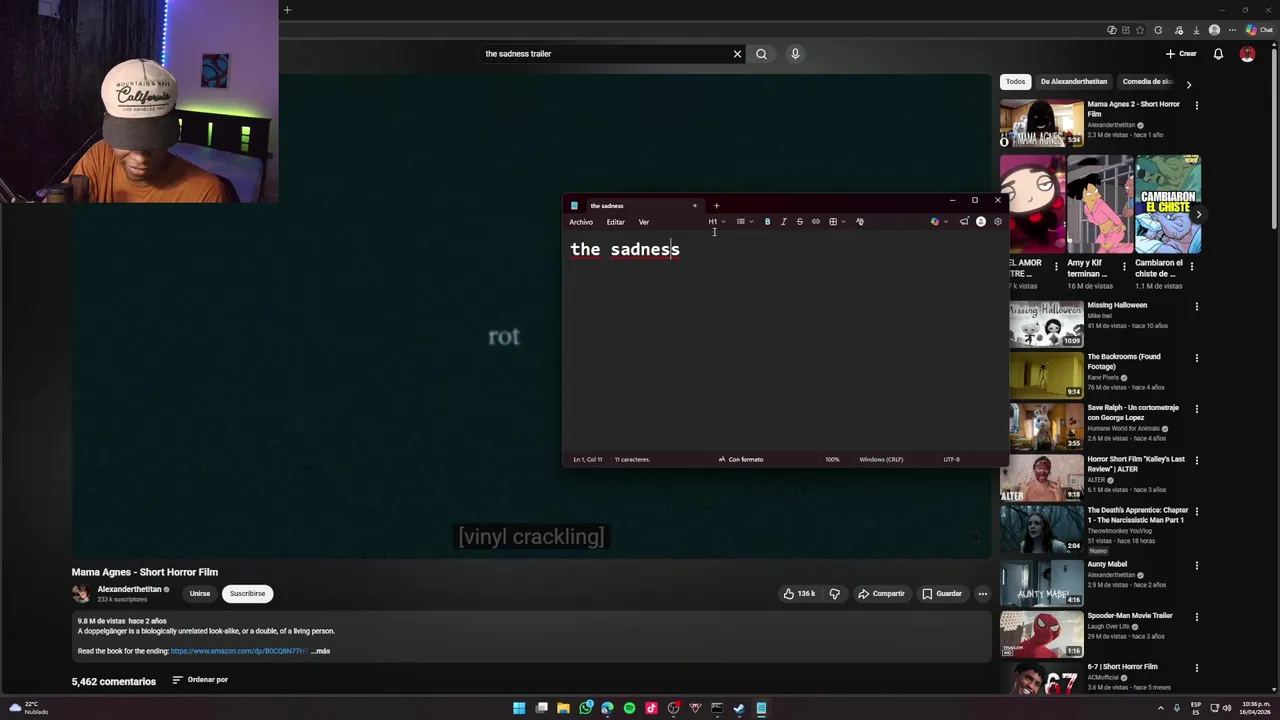Image resolution: width=1280 pixels, height=720 pixels.
Task: Open the Alexanderthetitan channel name
Action: pyautogui.click(x=129, y=589)
